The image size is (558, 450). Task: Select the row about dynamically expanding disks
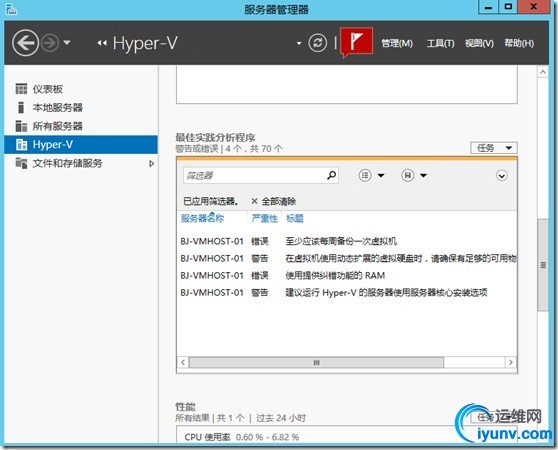click(347, 259)
